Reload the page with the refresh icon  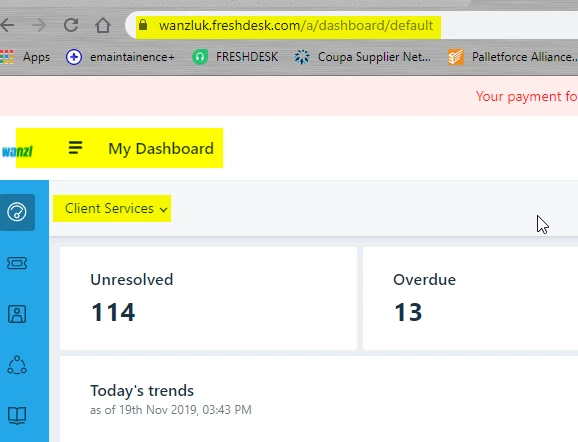[x=71, y=25]
